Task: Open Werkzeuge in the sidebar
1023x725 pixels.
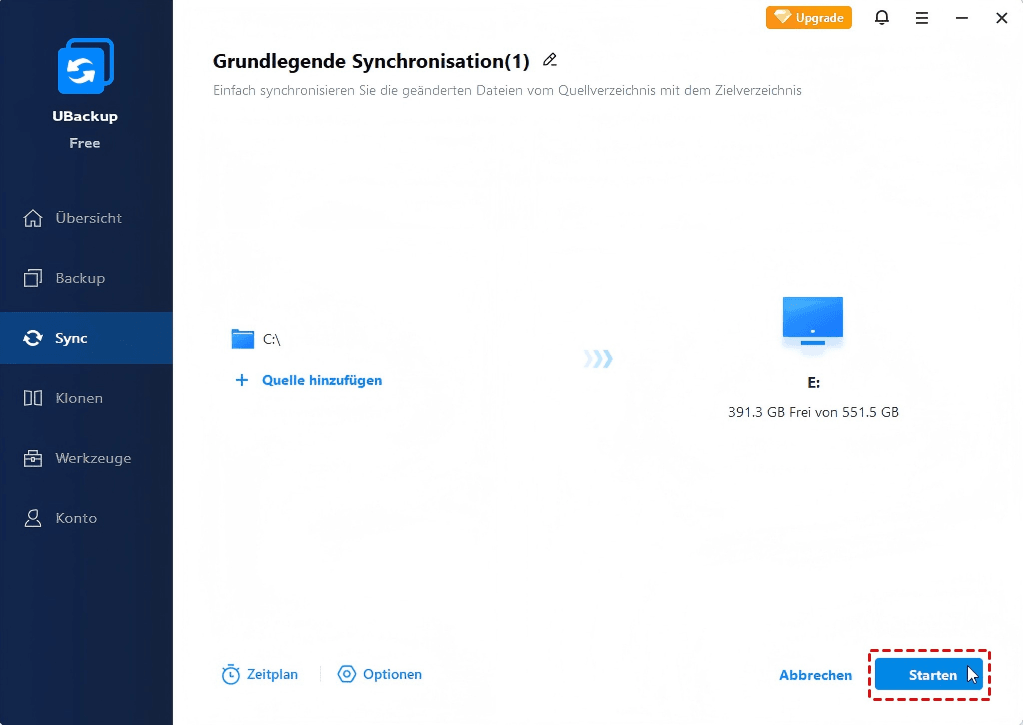Action: tap(92, 458)
